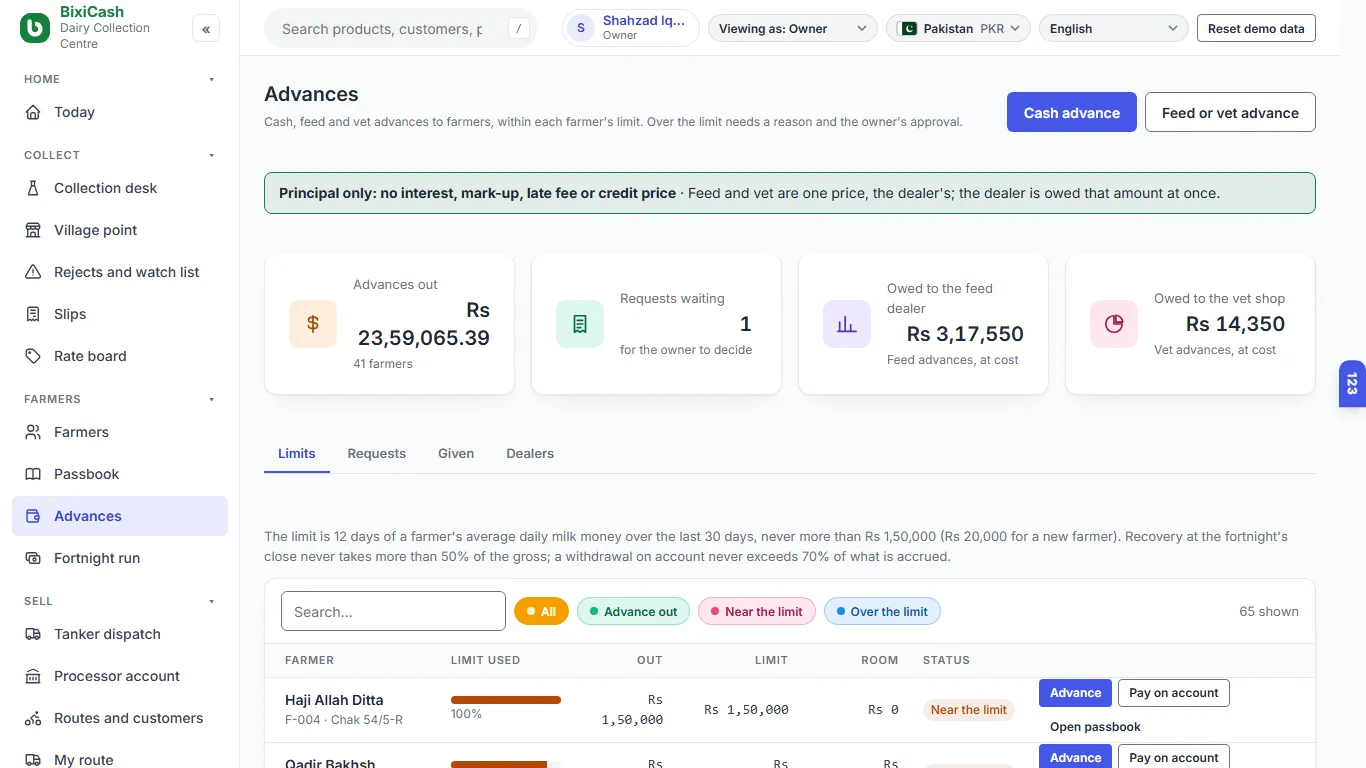Open the English language dropdown
Viewport: 1366px width, 768px height.
coord(1114,29)
